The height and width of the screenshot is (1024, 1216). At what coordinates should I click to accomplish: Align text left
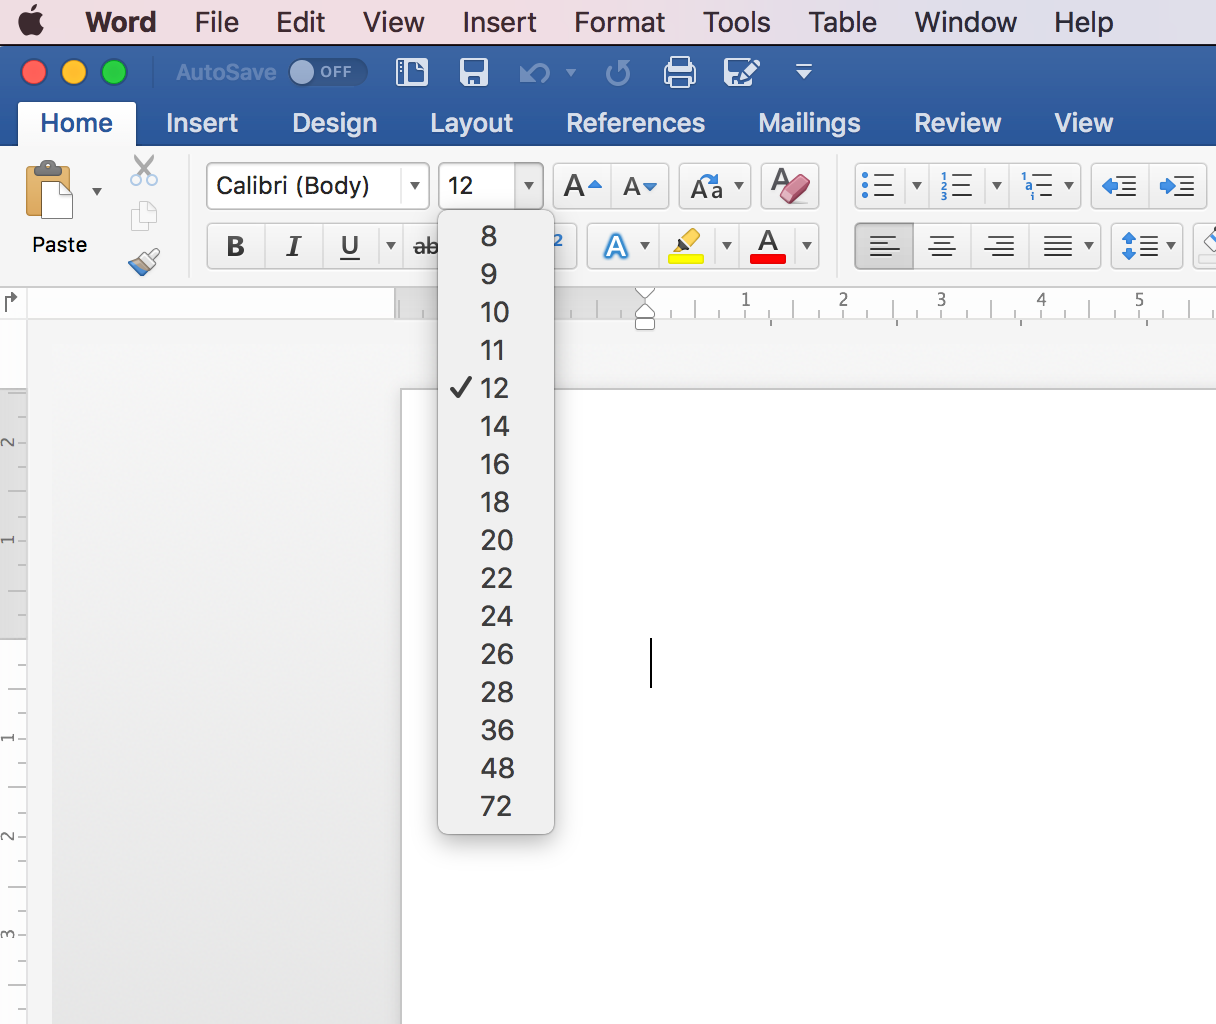(884, 246)
